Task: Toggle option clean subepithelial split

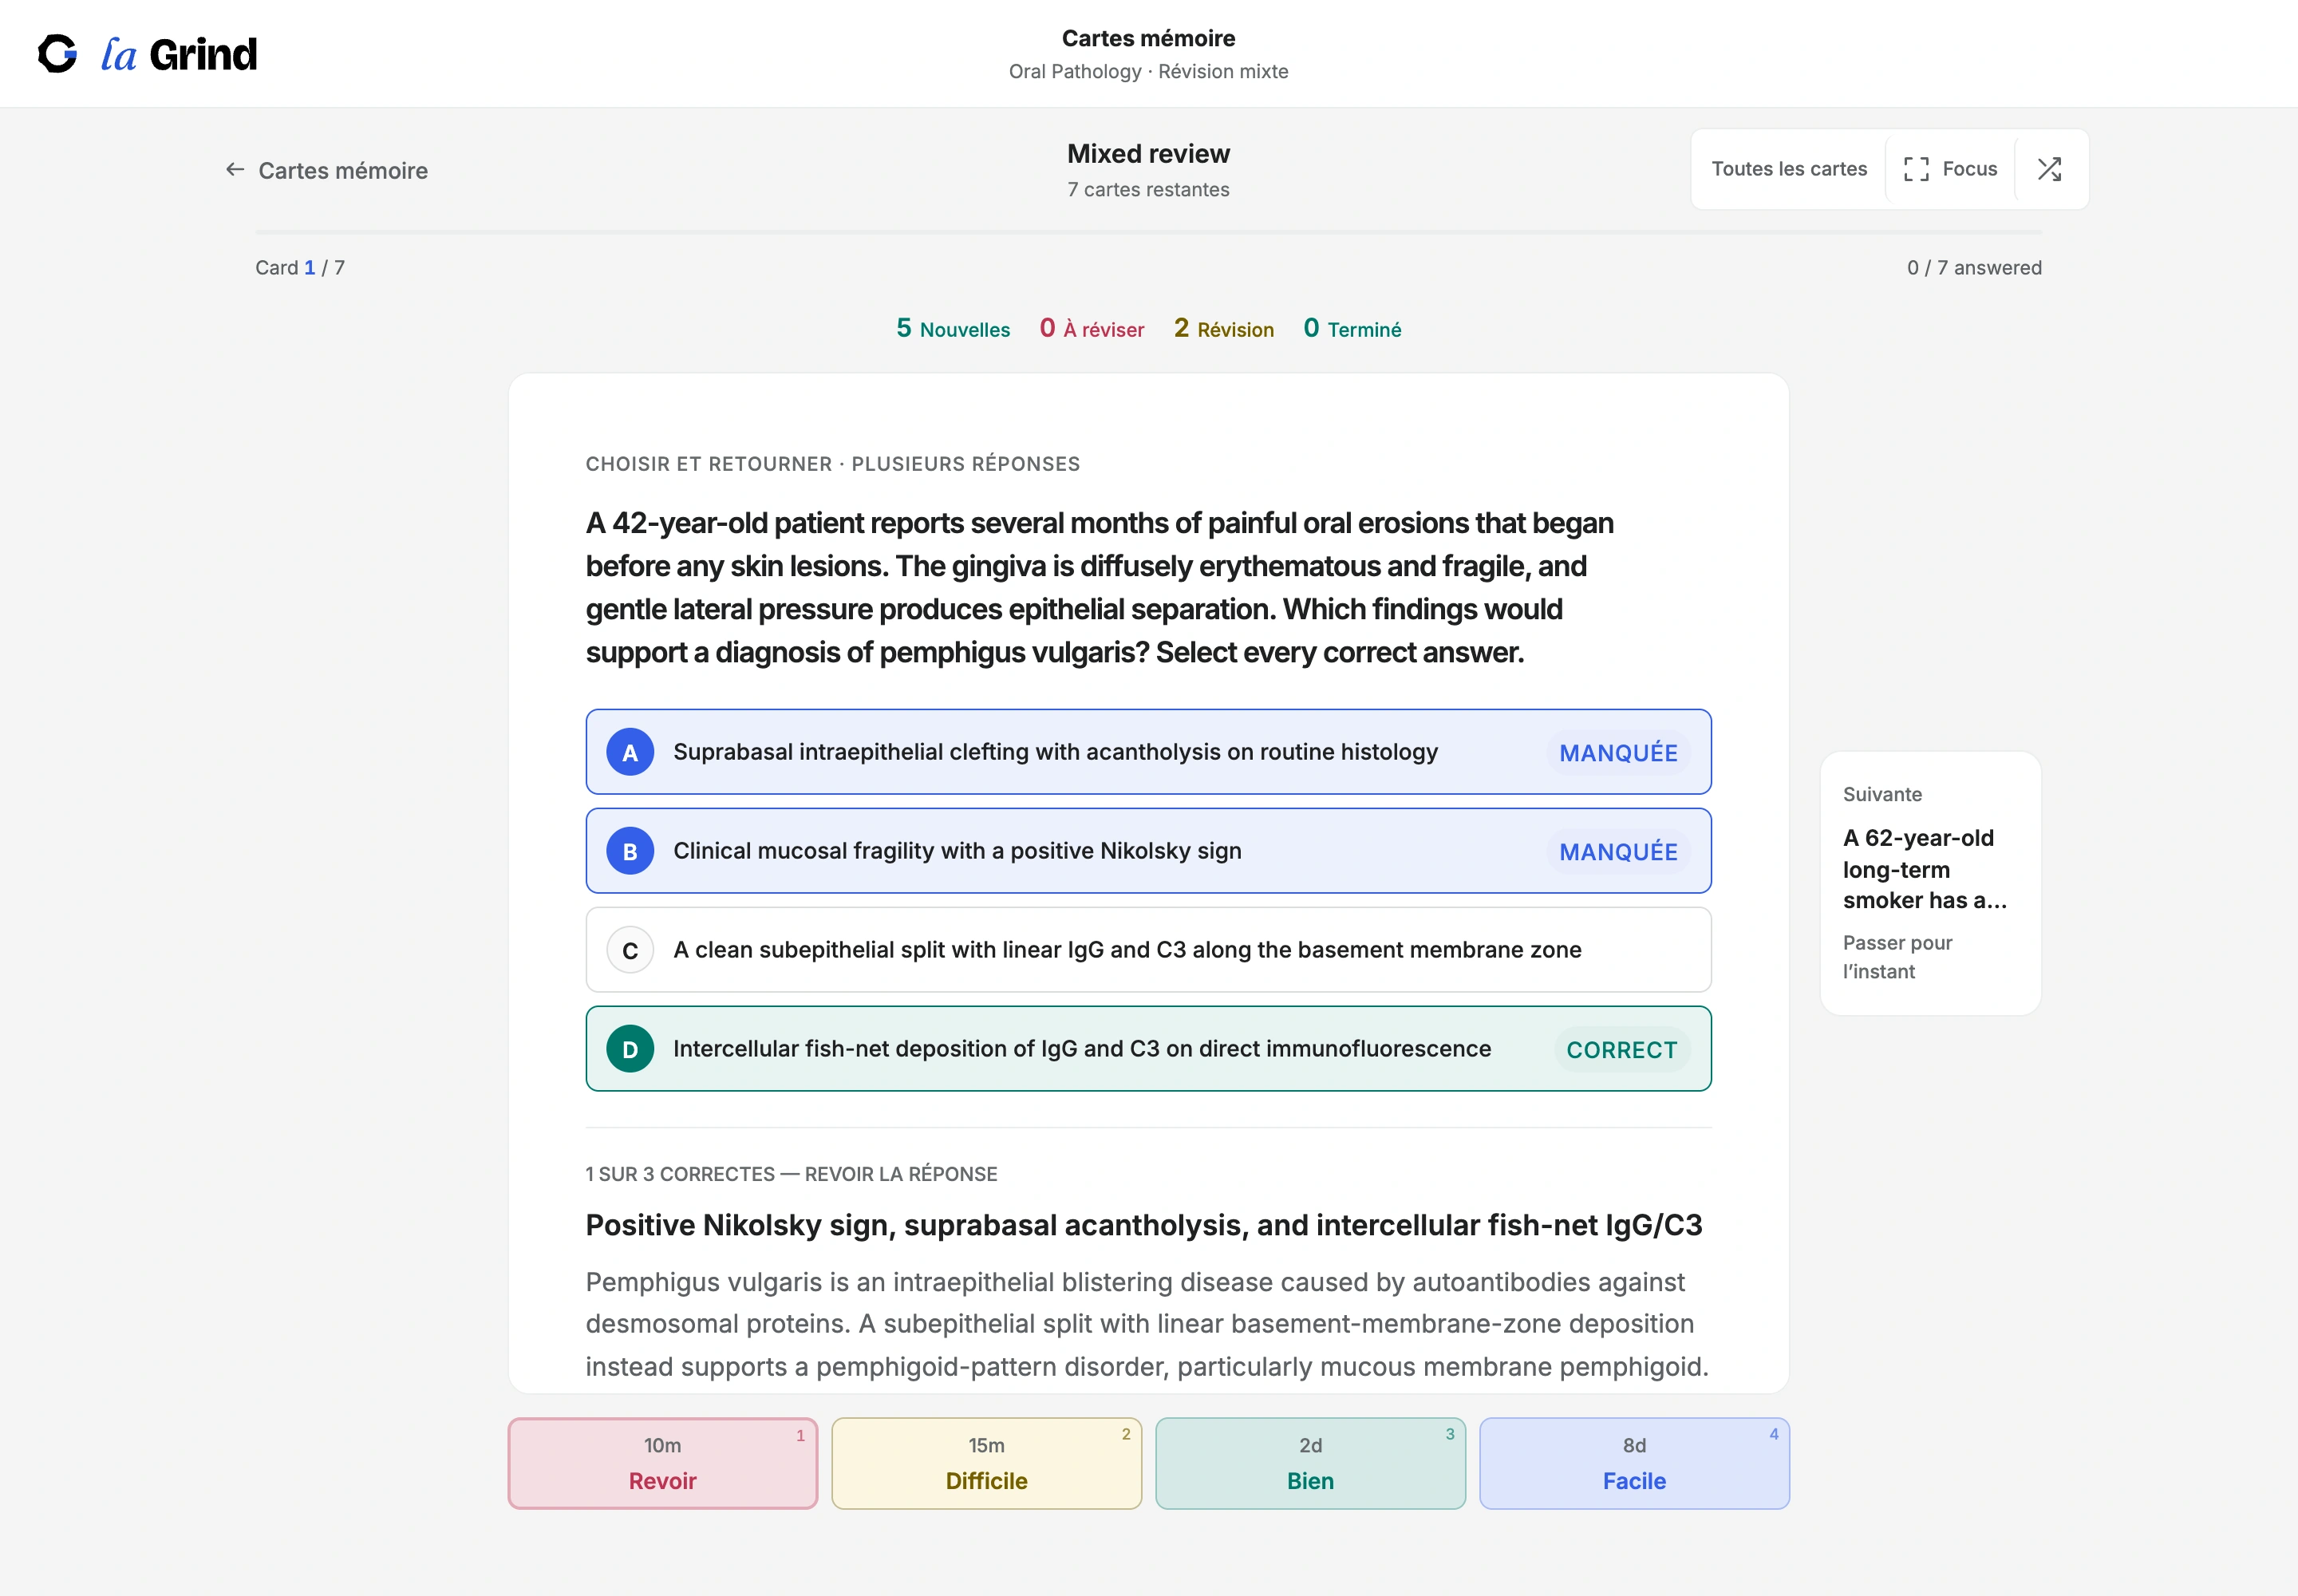Action: click(x=1148, y=950)
